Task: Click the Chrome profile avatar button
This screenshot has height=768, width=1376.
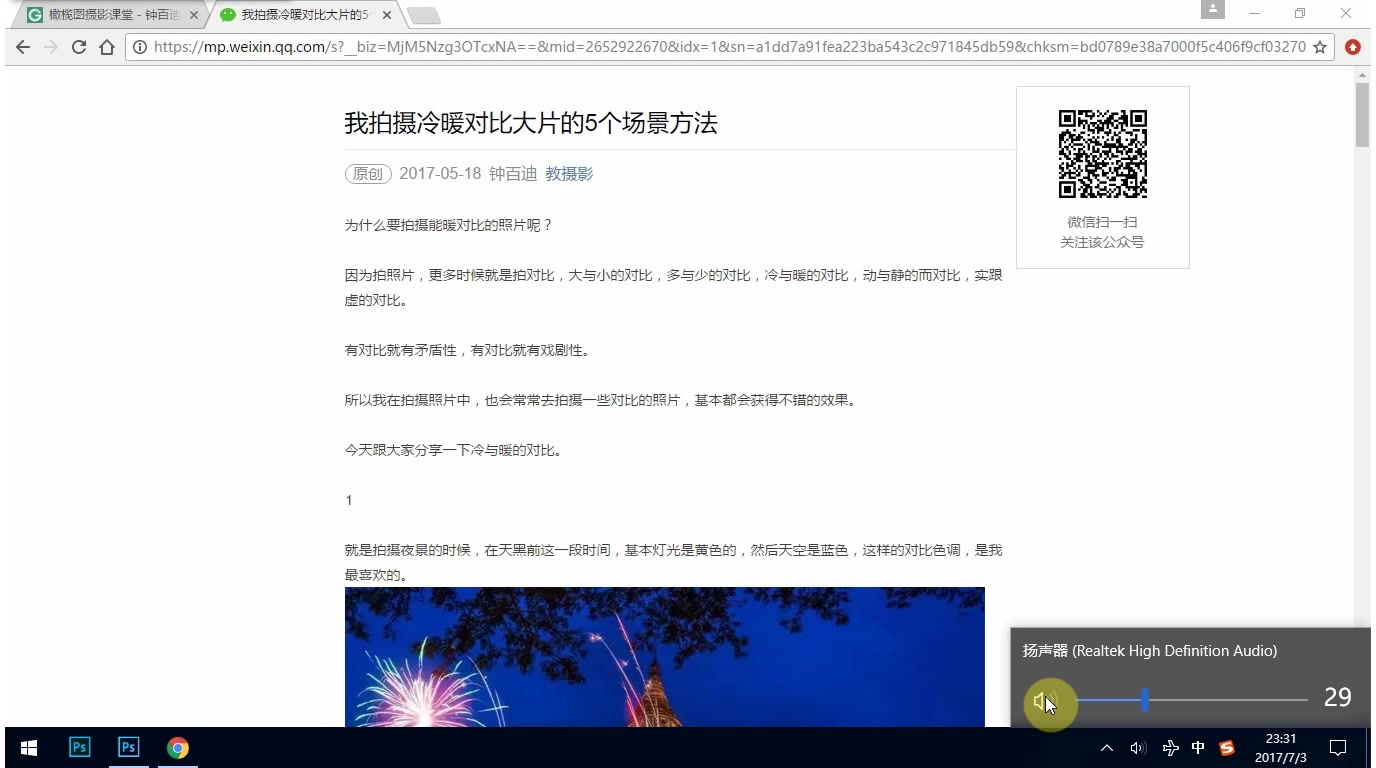Action: pyautogui.click(x=1213, y=10)
